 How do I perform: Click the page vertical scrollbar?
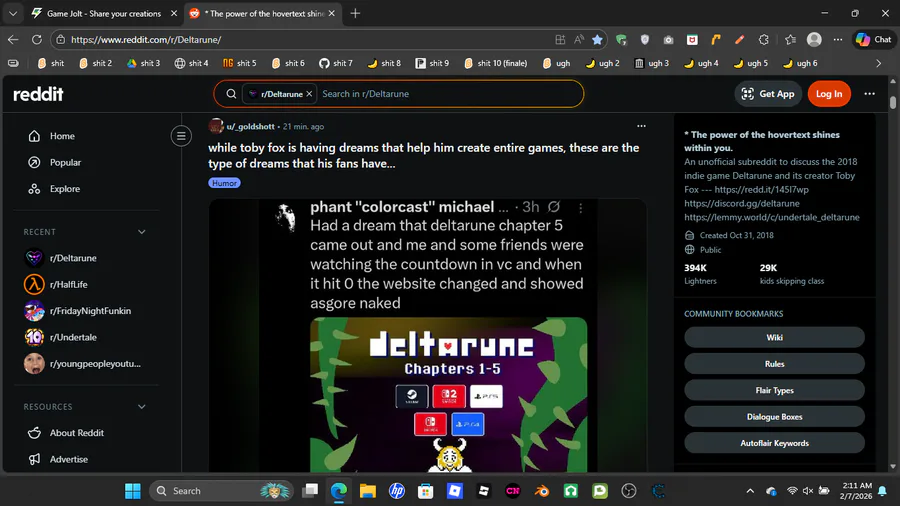click(x=893, y=102)
